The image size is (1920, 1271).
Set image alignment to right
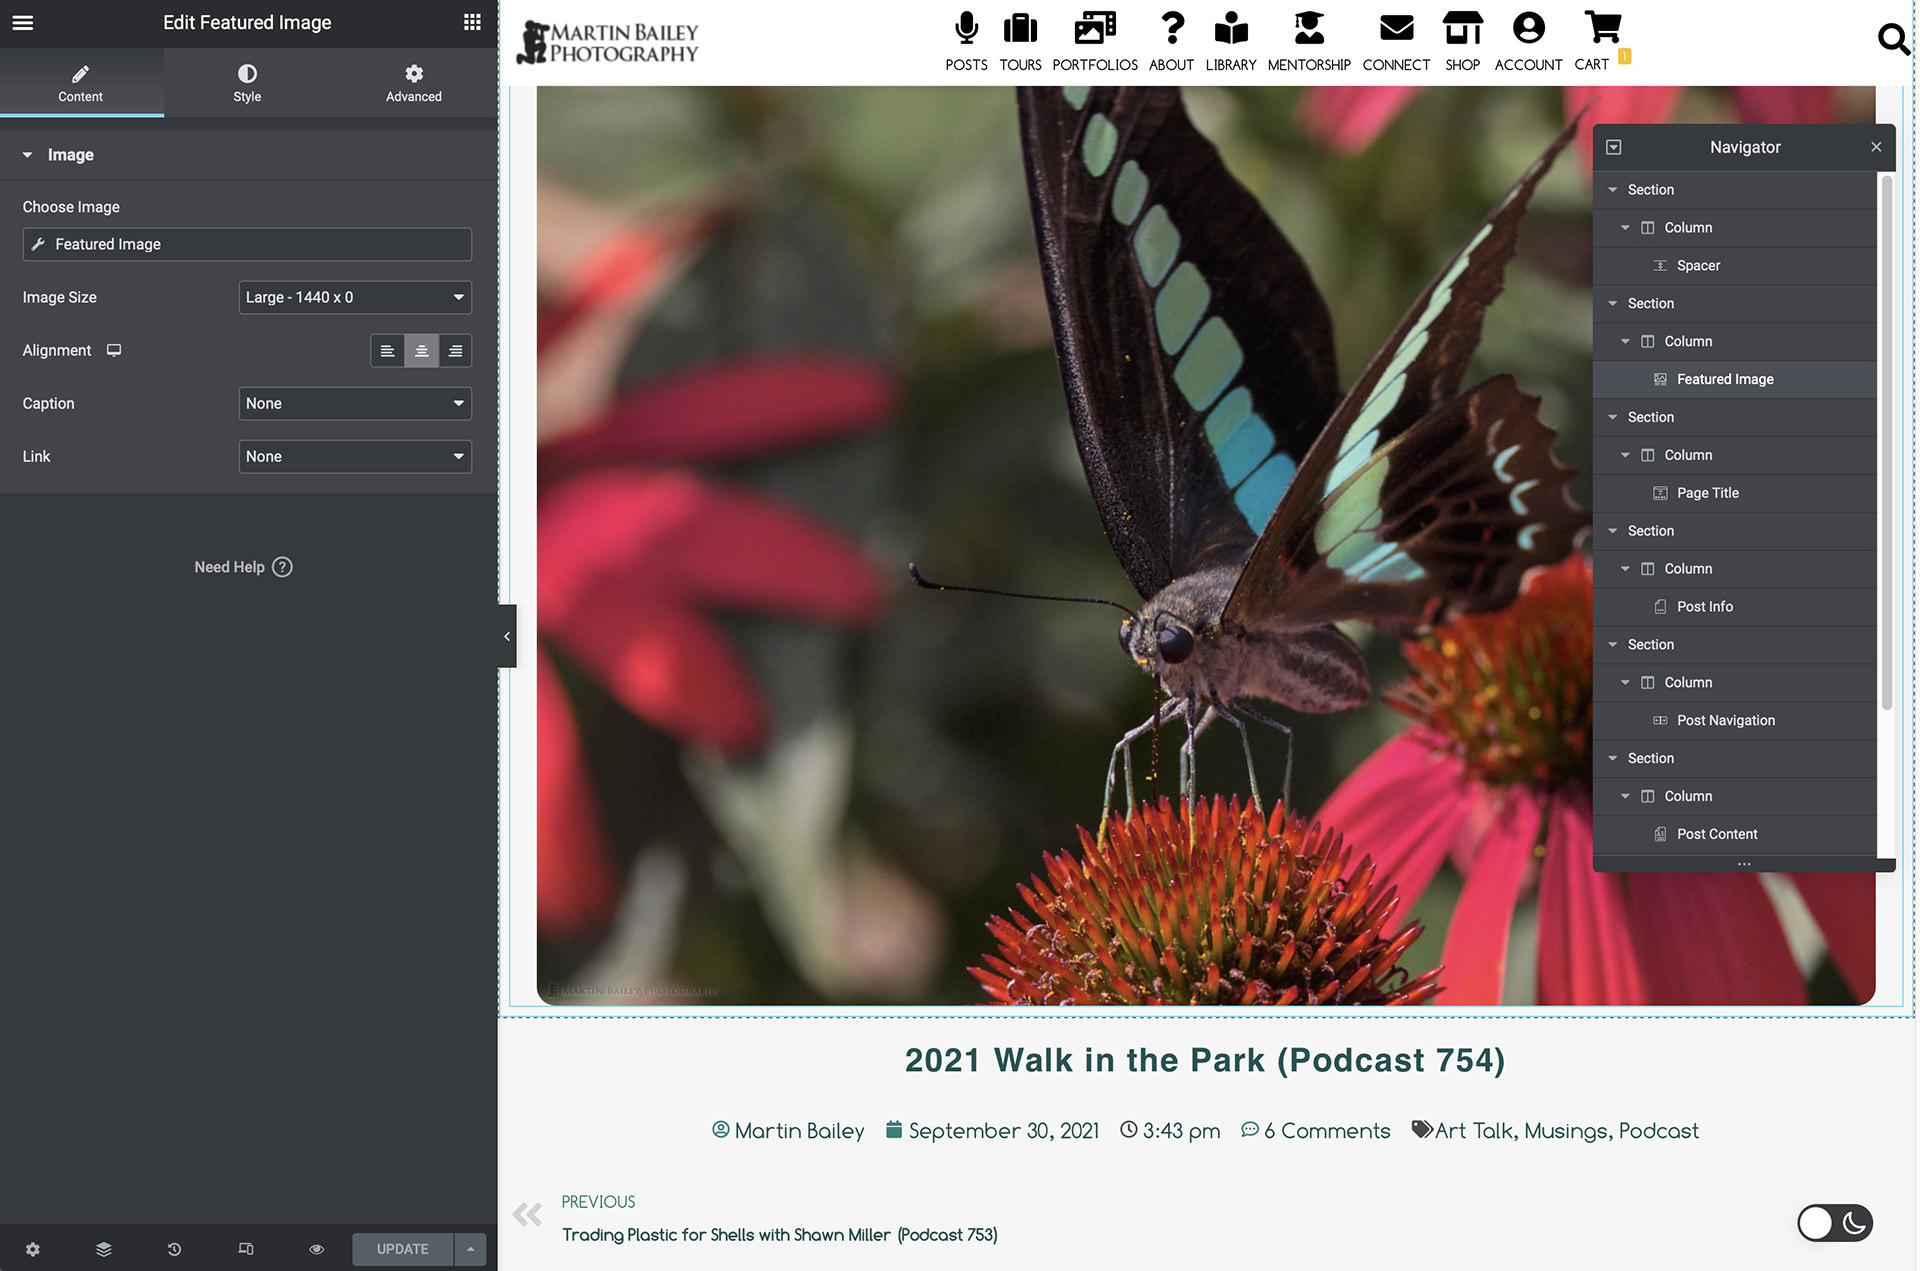[x=455, y=351]
